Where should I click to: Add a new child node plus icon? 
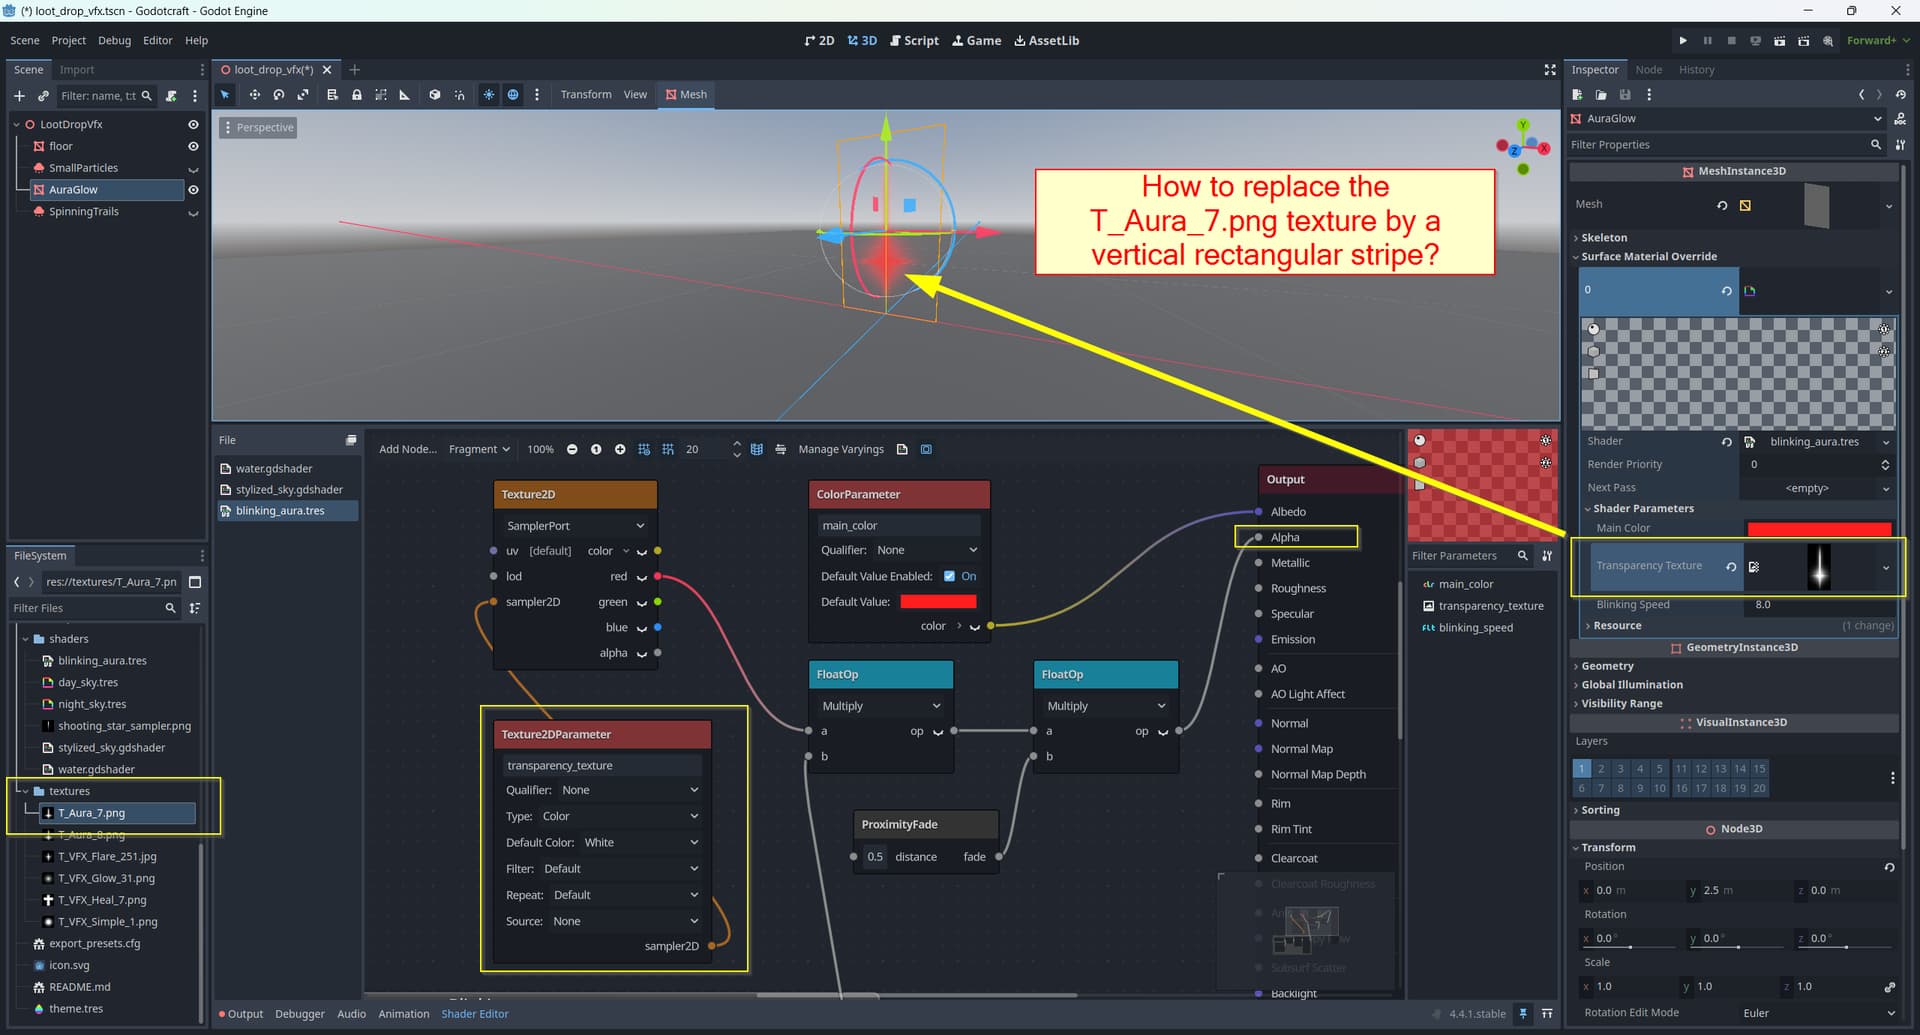[x=19, y=96]
